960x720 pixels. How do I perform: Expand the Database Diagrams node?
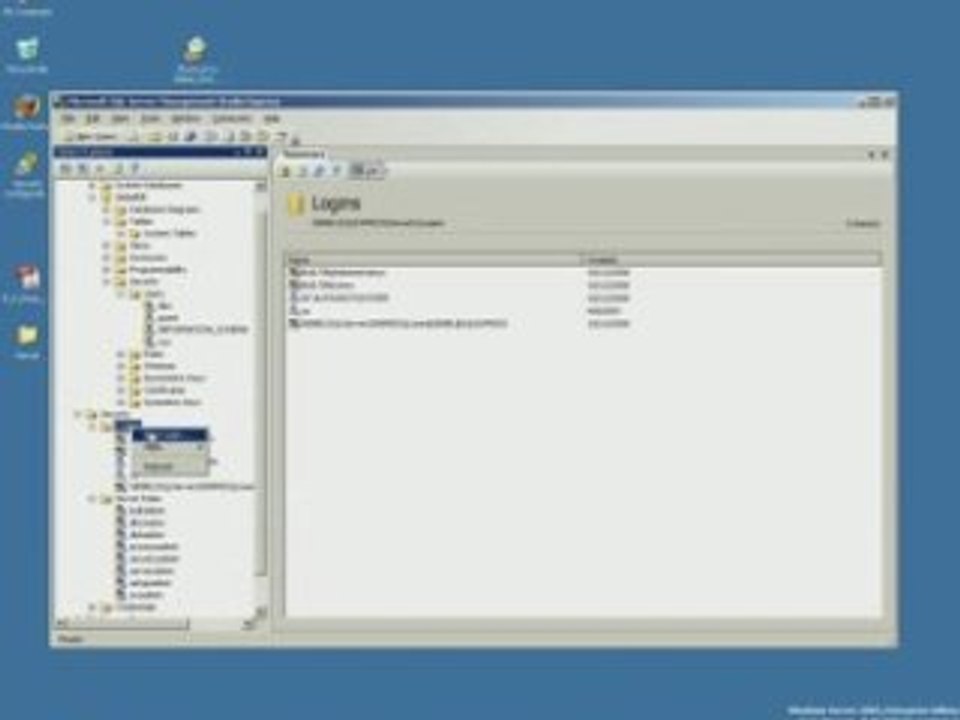107,209
